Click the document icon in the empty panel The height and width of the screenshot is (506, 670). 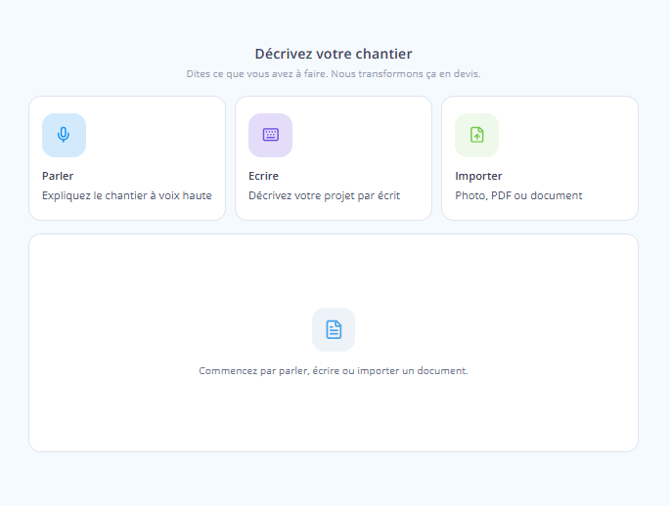333,329
